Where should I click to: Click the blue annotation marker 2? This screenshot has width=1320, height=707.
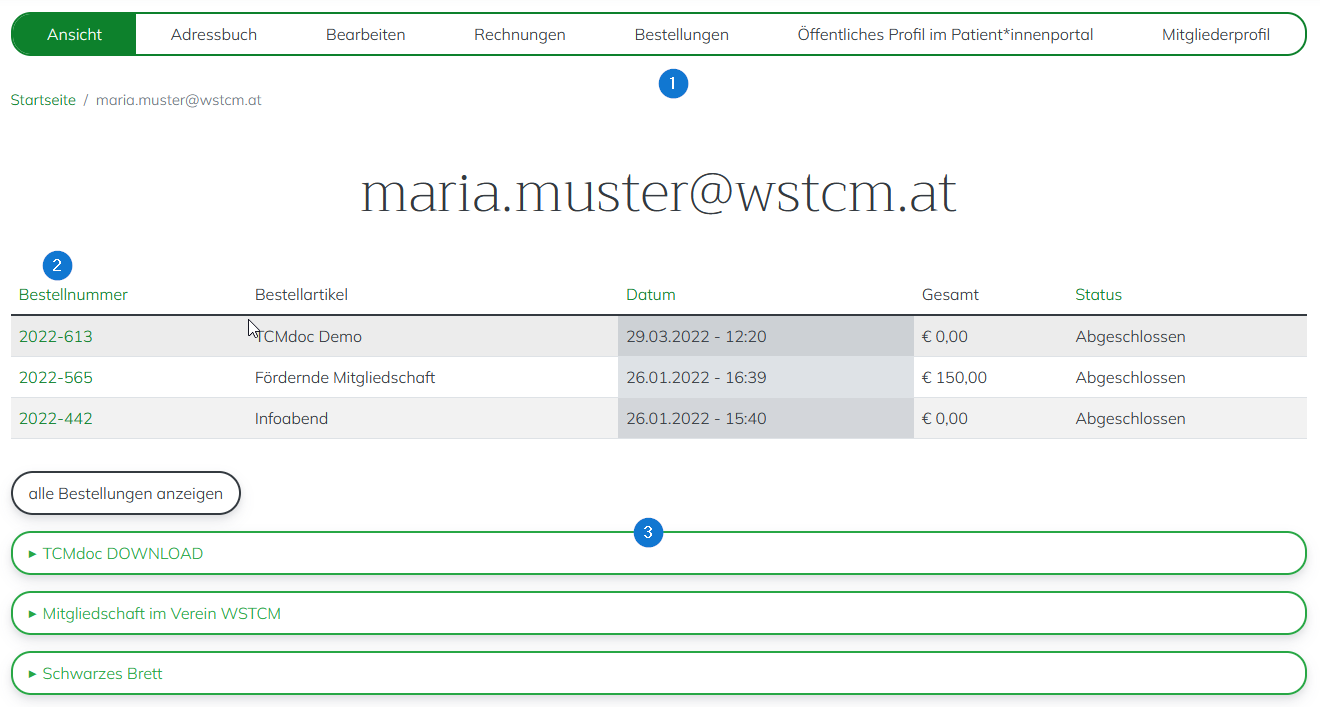click(x=57, y=265)
